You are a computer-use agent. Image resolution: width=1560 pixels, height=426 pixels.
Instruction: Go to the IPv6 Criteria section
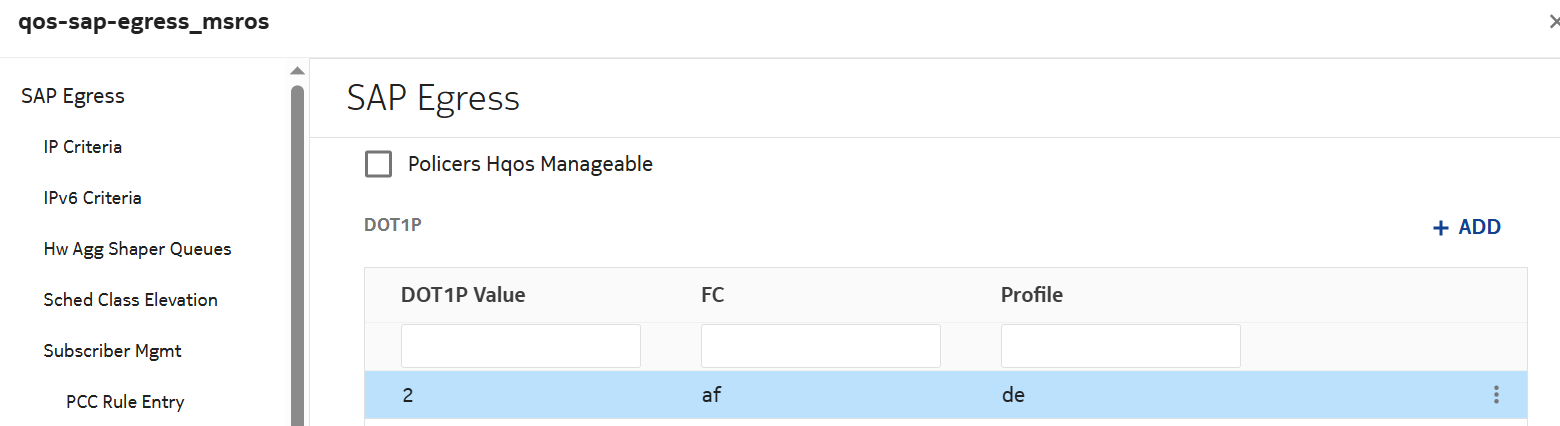(93, 198)
